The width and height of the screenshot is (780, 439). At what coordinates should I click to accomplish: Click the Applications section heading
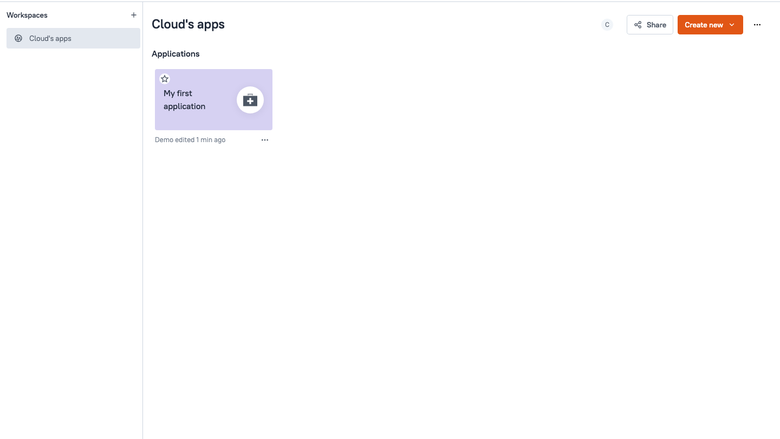(x=176, y=54)
